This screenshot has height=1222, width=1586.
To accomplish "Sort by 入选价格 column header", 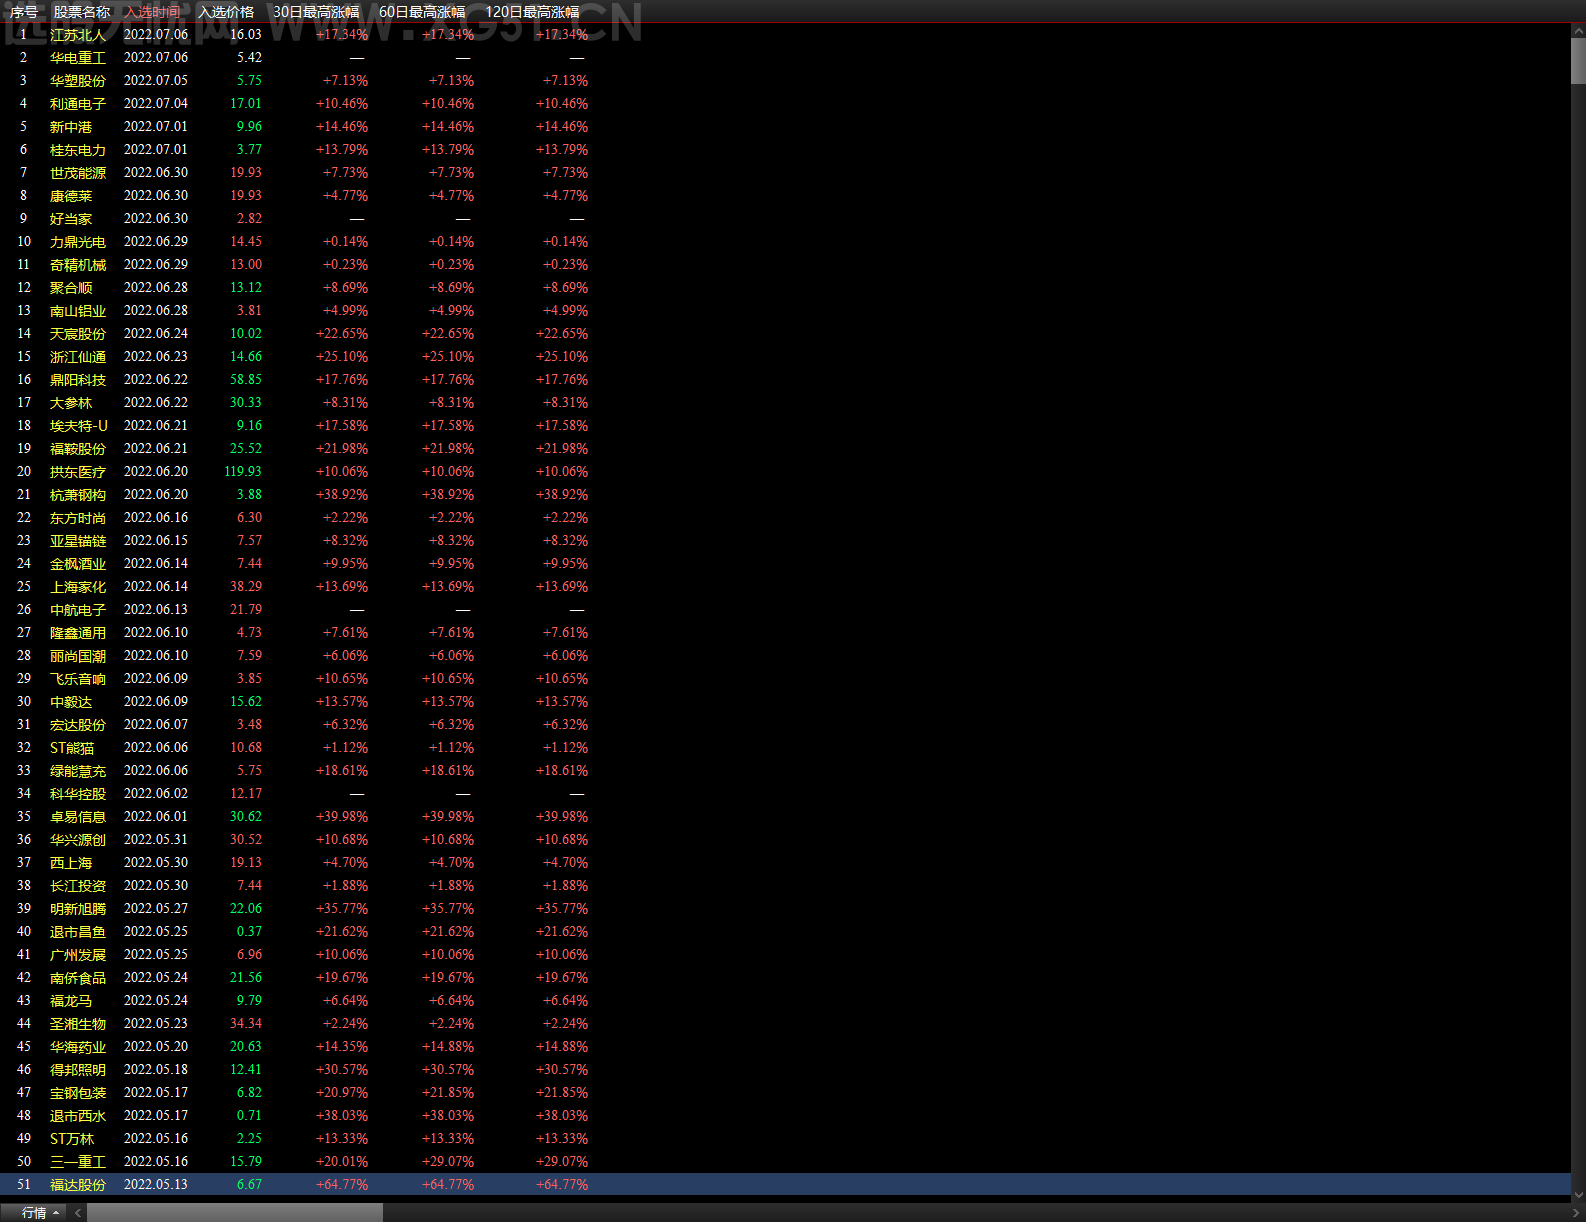I will [226, 12].
